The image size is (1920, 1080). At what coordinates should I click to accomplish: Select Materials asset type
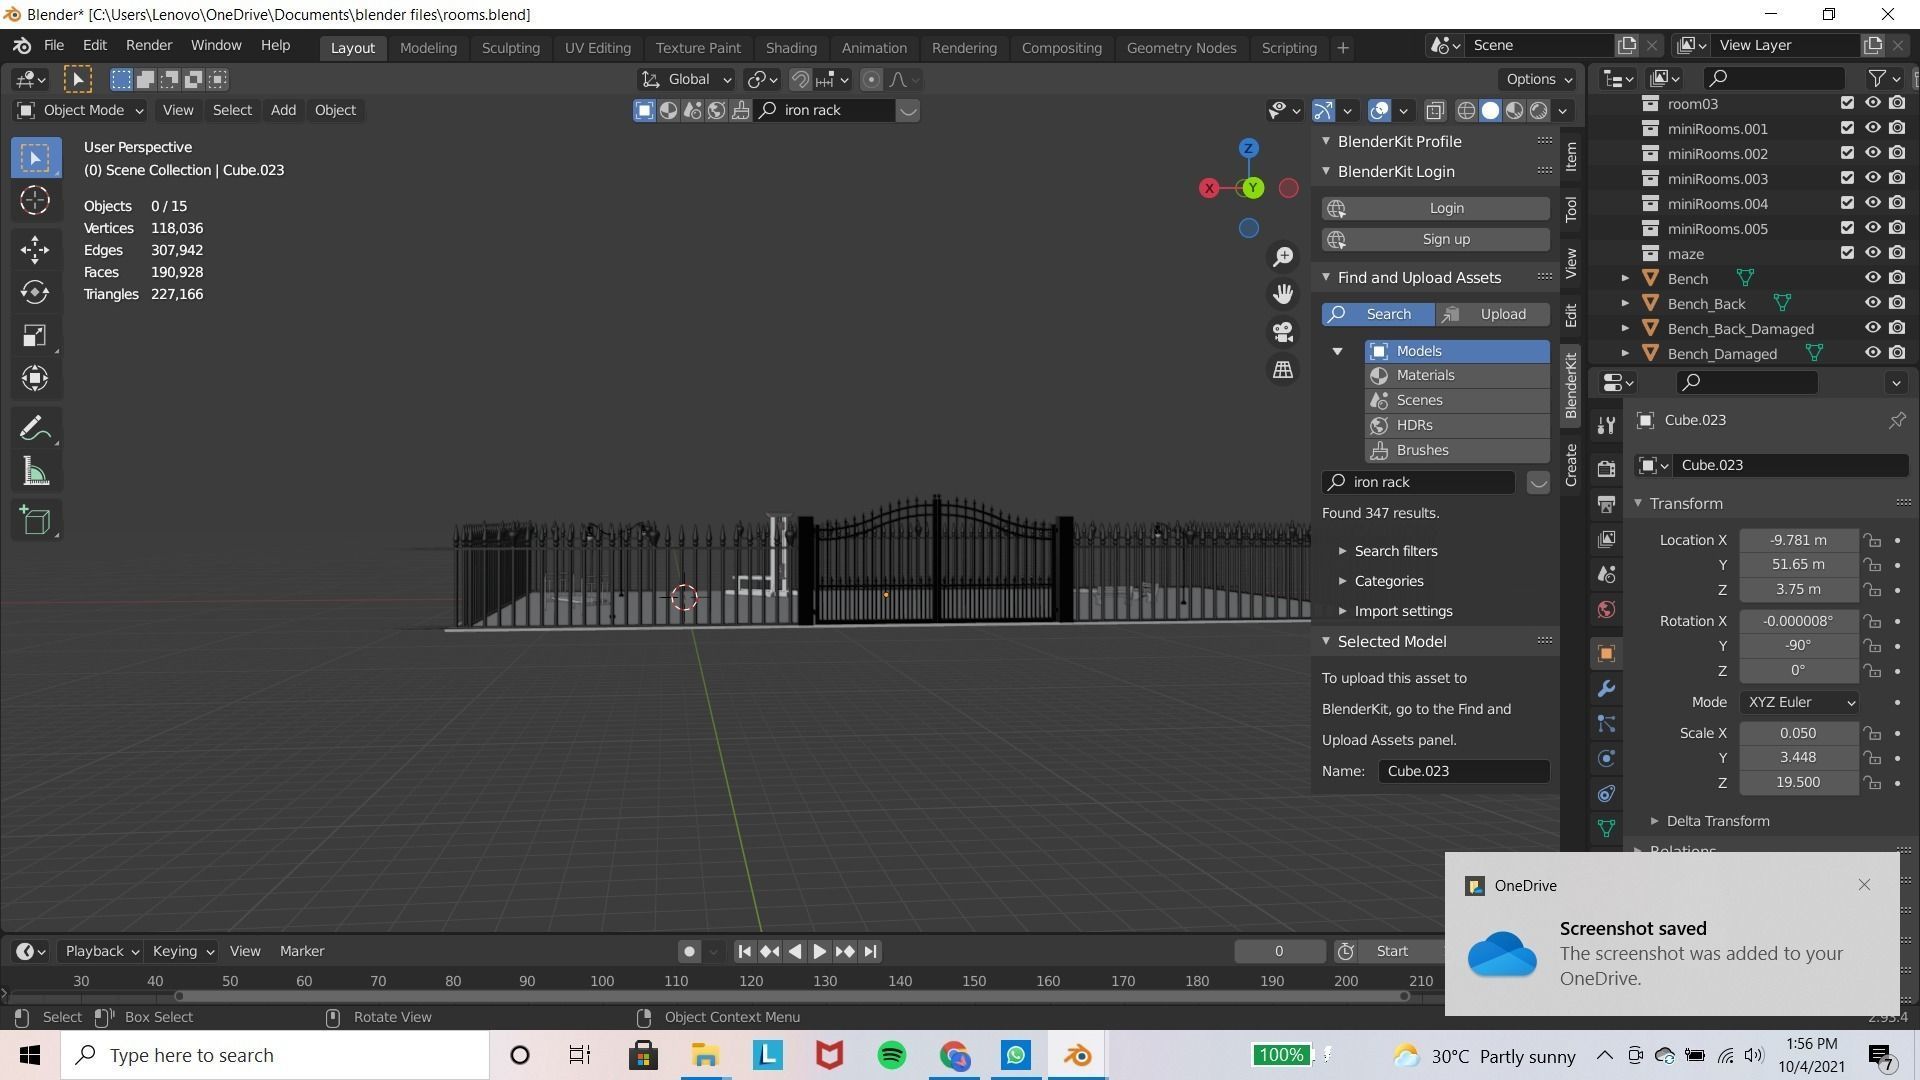[1457, 376]
